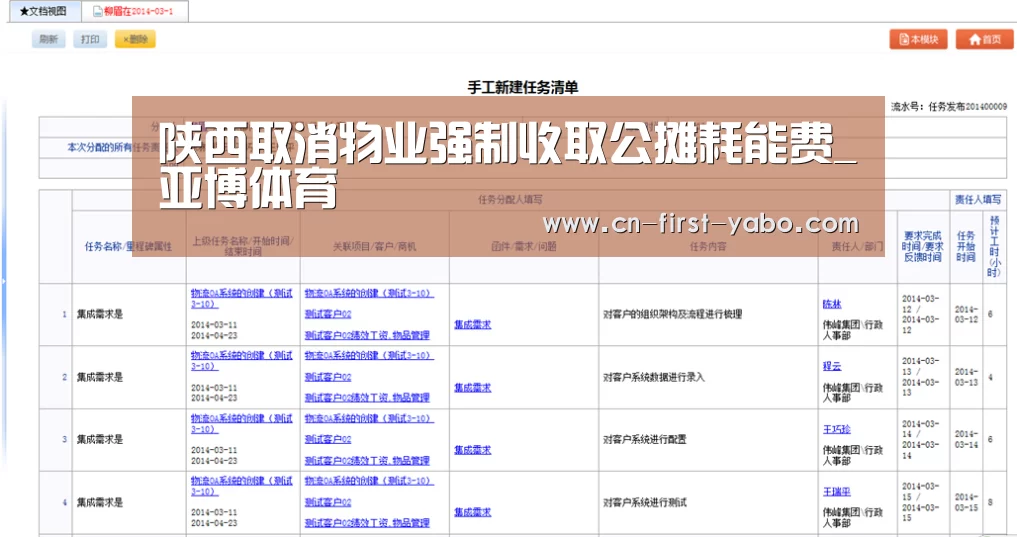
Task: Open row 3 测试客户02 customer link
Action: [x=328, y=439]
